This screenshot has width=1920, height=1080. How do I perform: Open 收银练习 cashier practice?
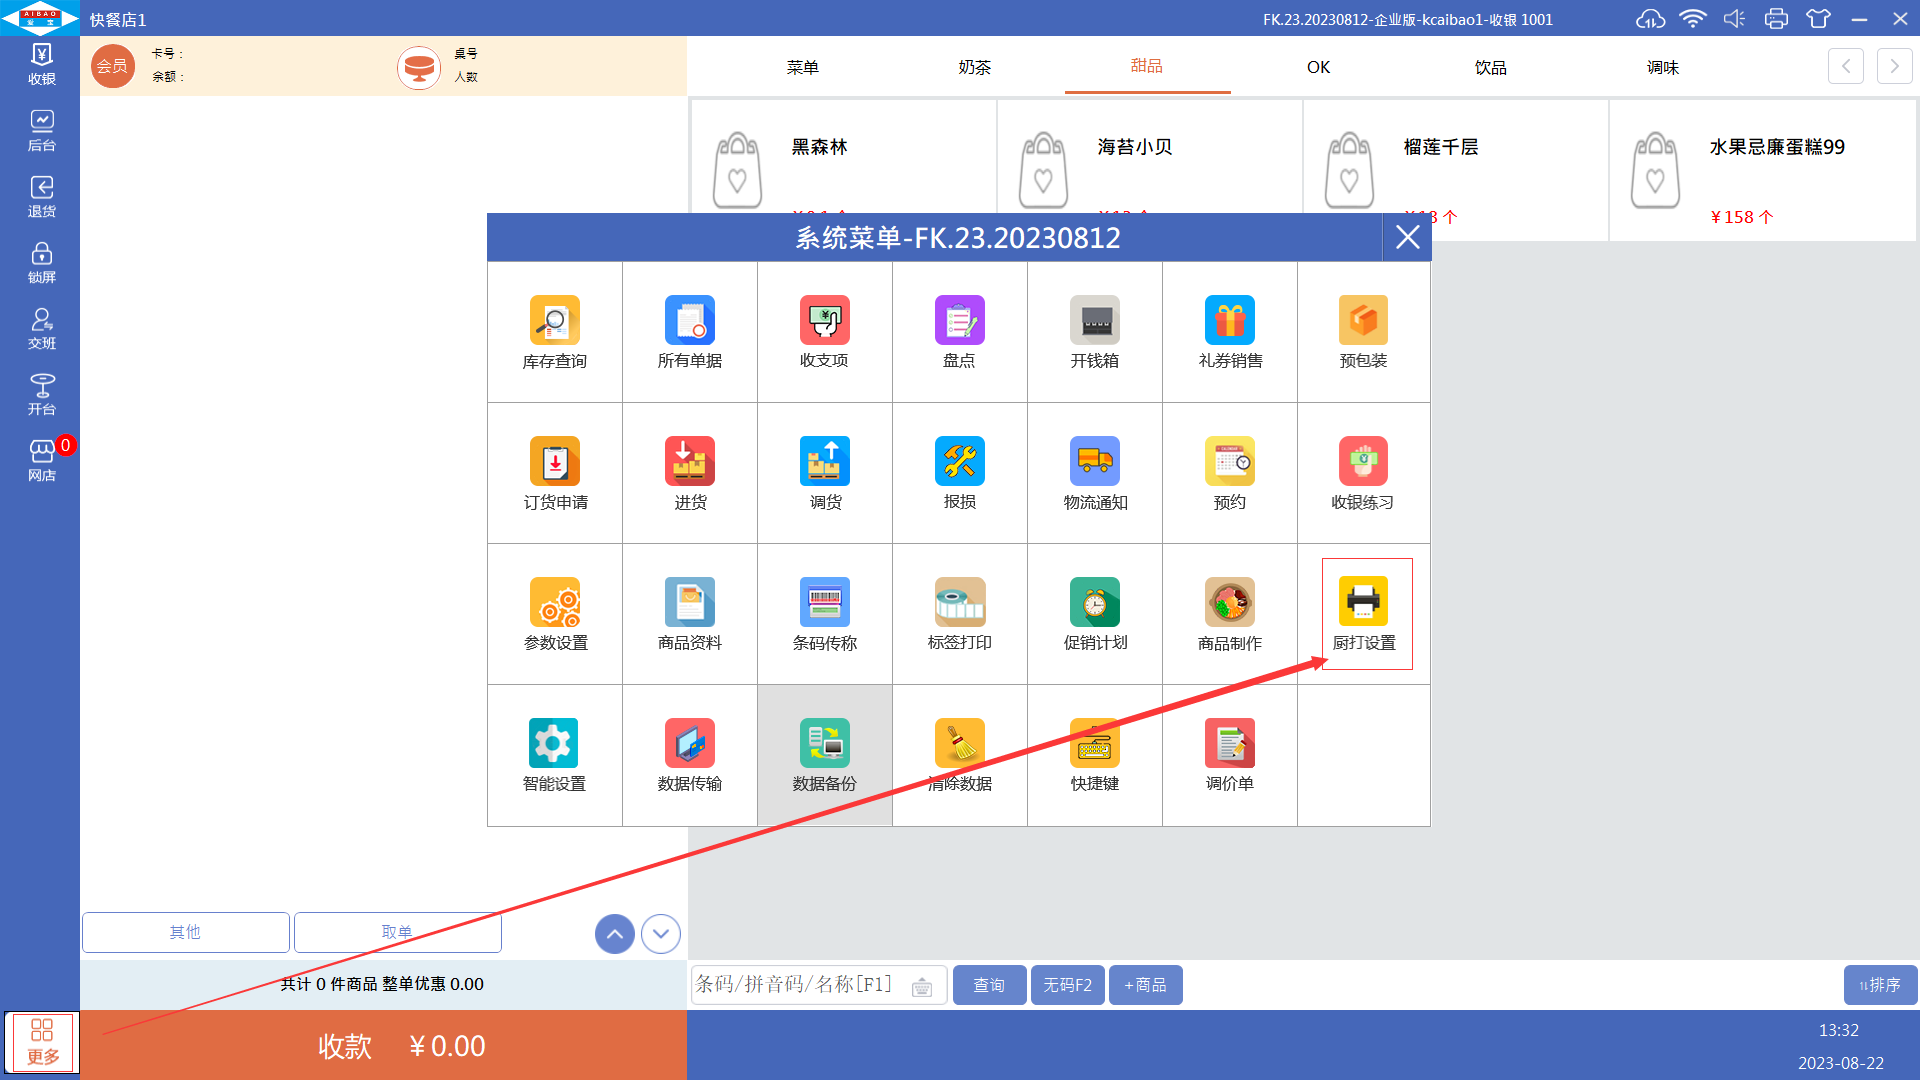click(1364, 473)
